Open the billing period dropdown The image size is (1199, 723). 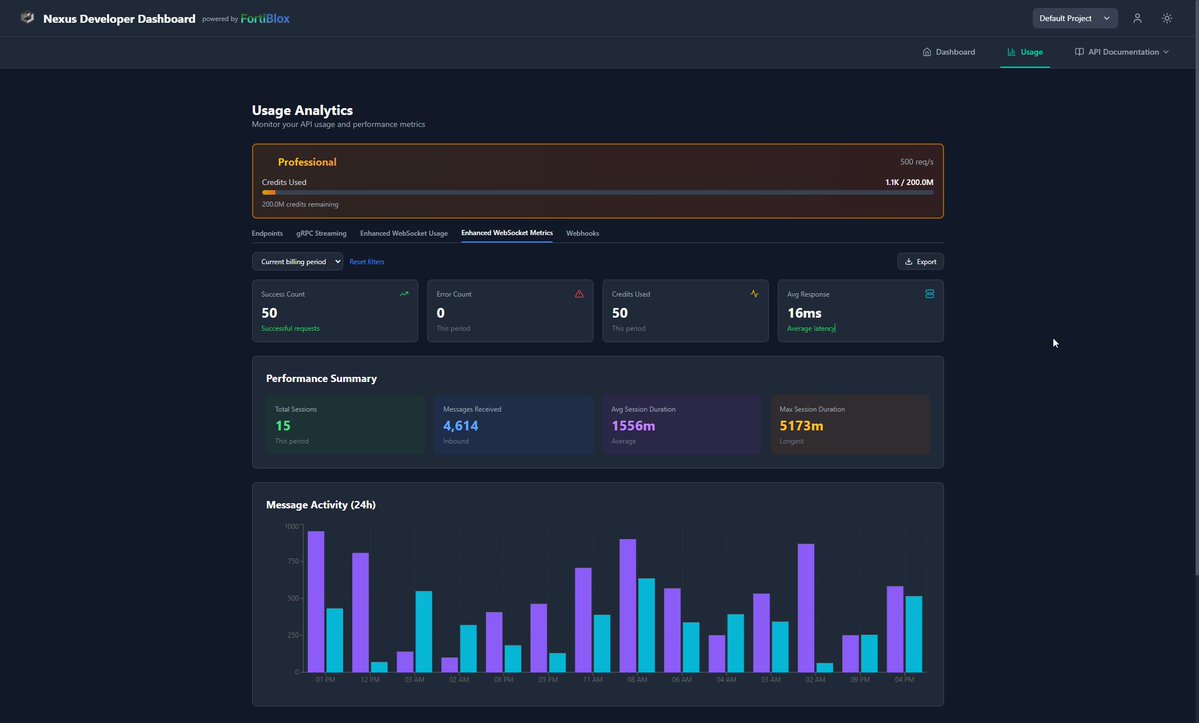pos(296,261)
